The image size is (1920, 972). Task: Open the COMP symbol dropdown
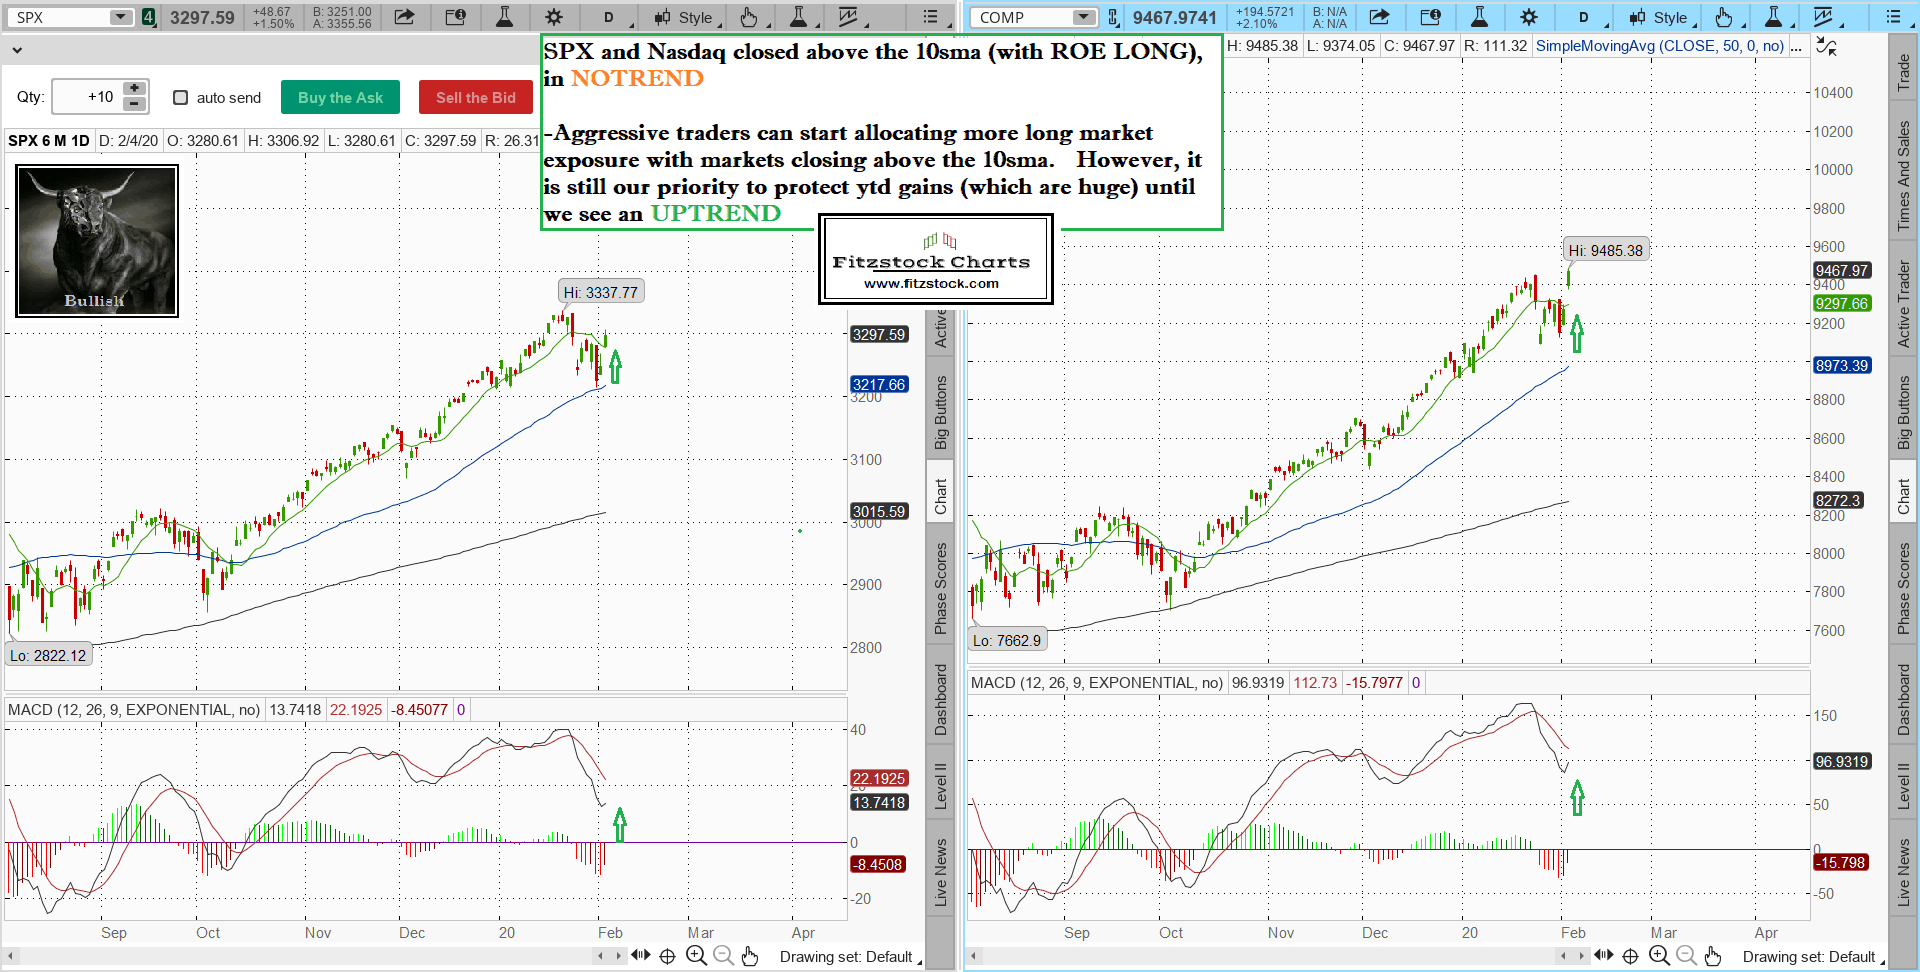pos(1083,17)
